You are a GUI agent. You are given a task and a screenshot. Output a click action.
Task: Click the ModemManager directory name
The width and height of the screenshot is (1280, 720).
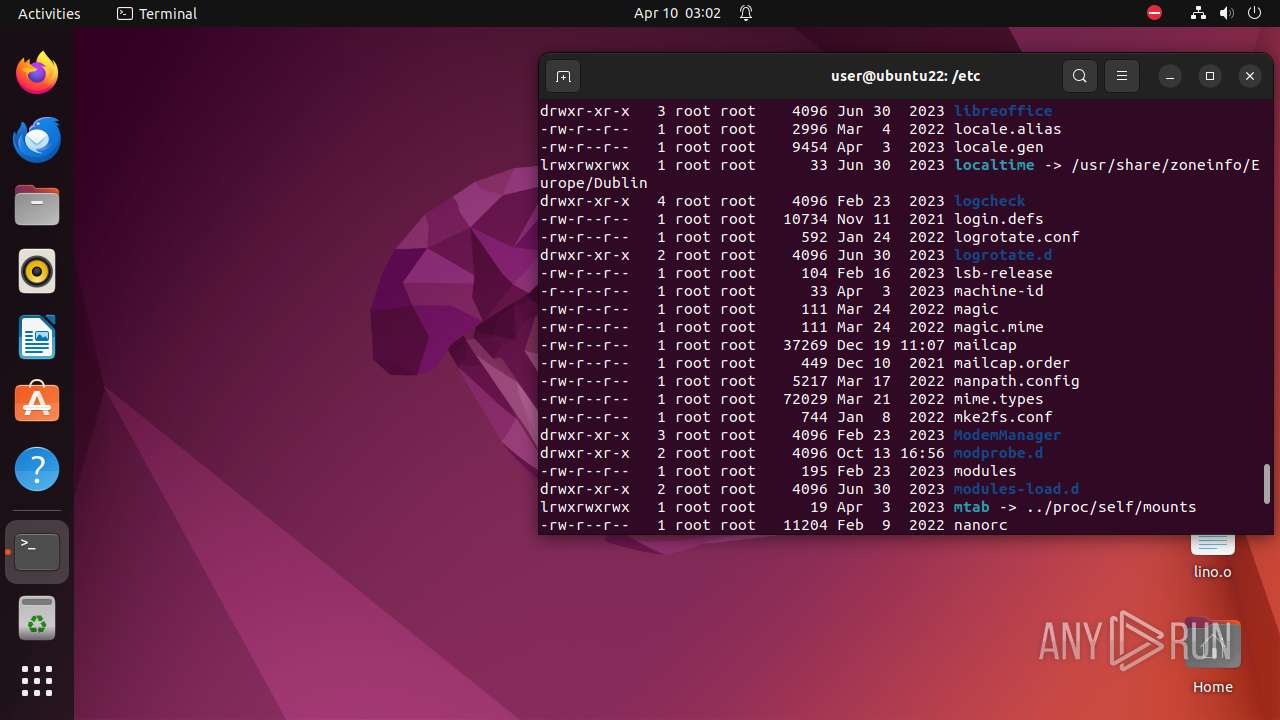click(1008, 435)
